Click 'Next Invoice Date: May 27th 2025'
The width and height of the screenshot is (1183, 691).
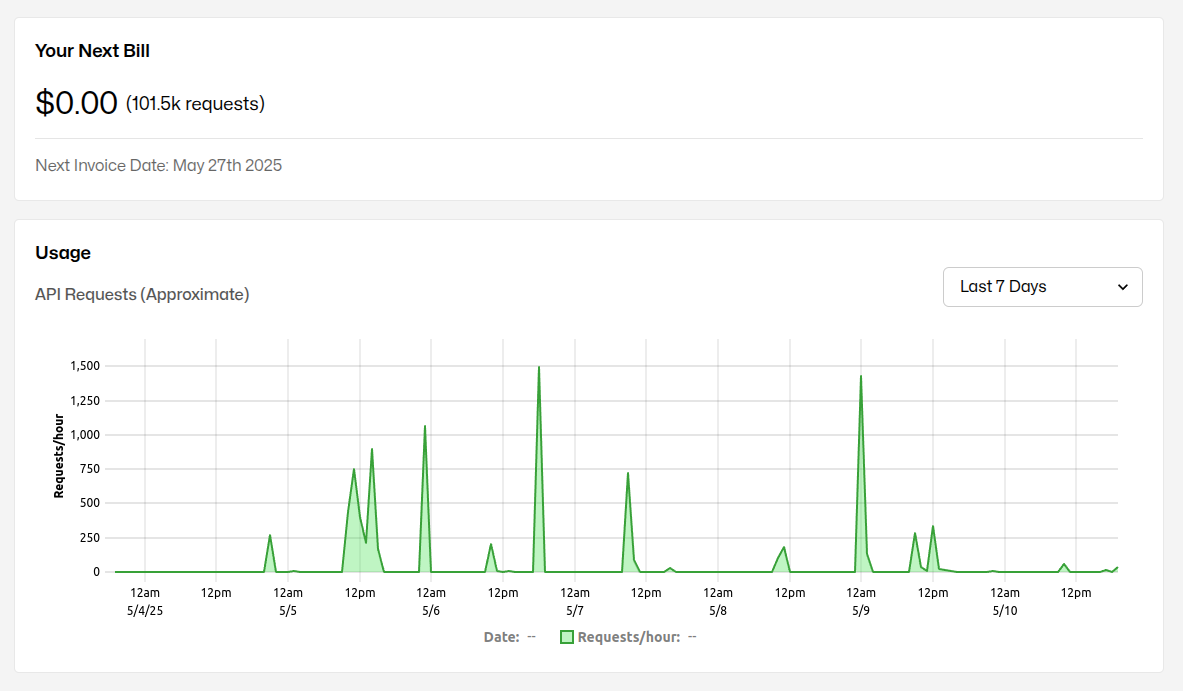click(x=158, y=165)
